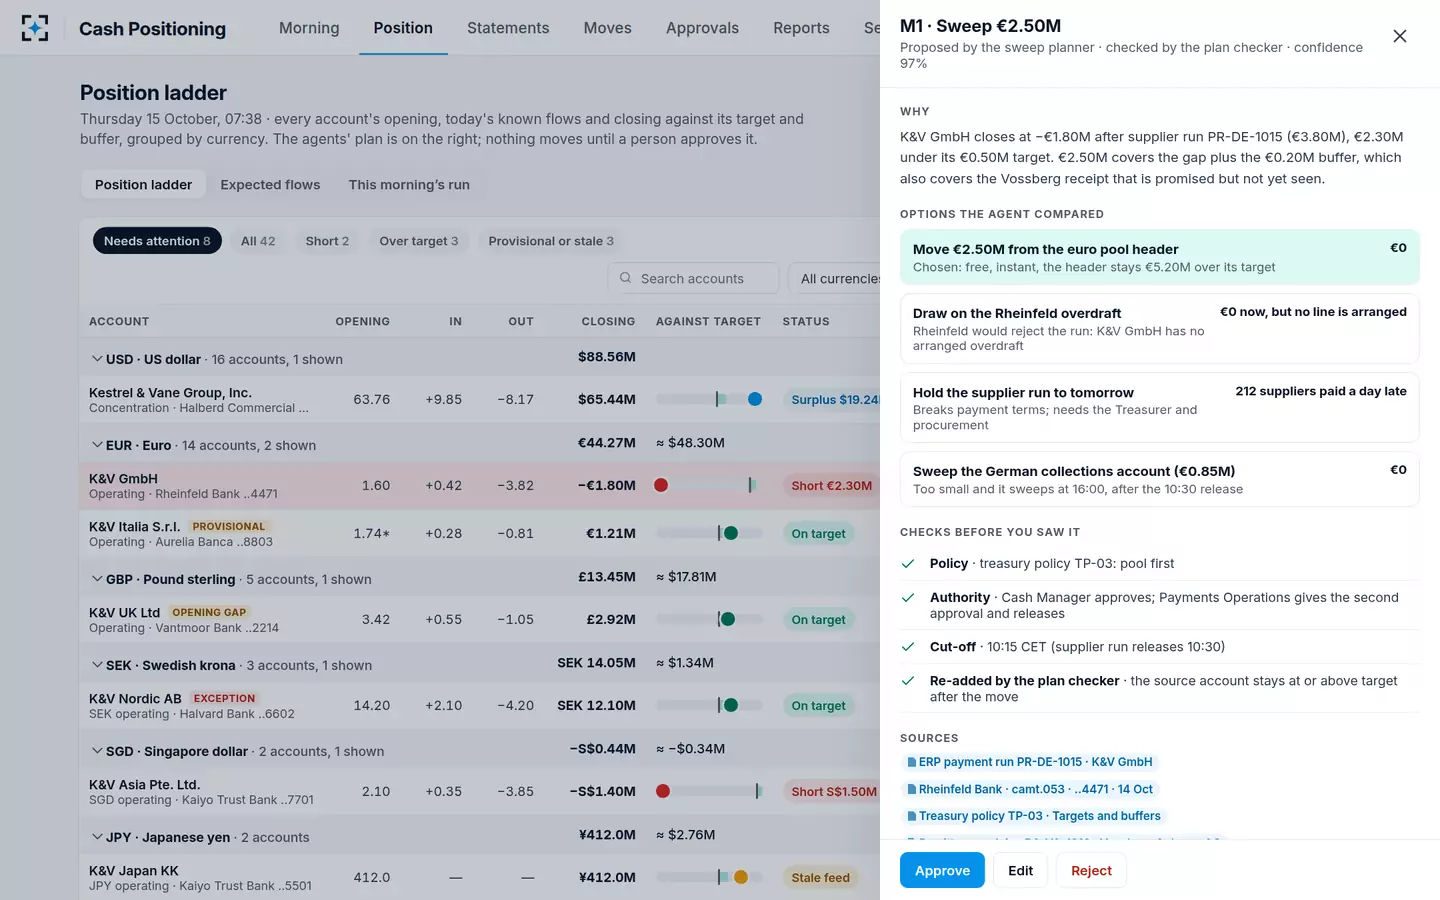Collapse the SEK Swedish krona group
The width and height of the screenshot is (1440, 900).
[97, 665]
